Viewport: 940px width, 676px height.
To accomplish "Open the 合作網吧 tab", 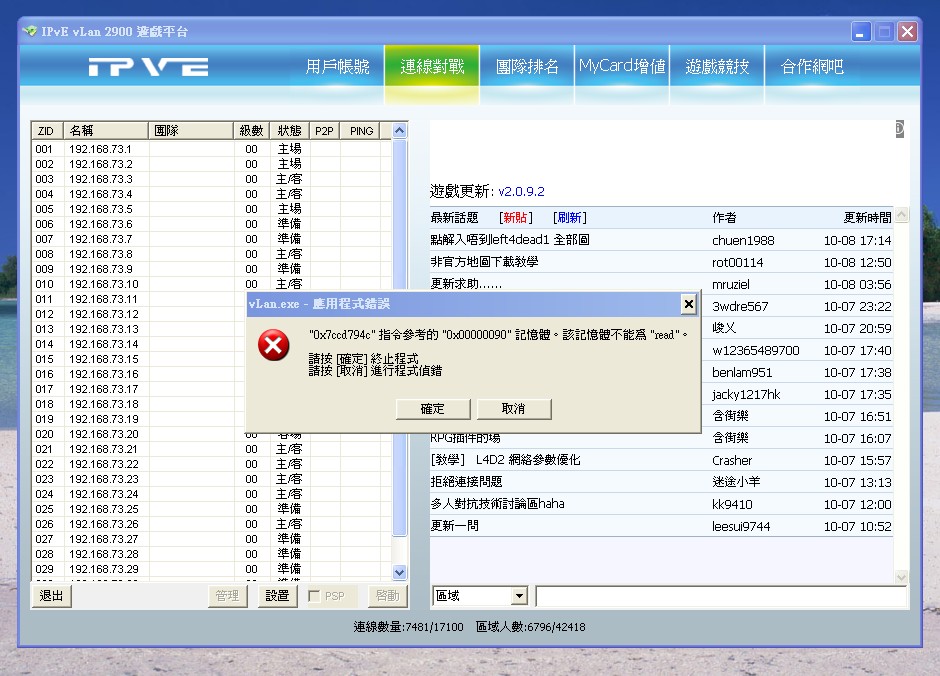I will tap(812, 67).
